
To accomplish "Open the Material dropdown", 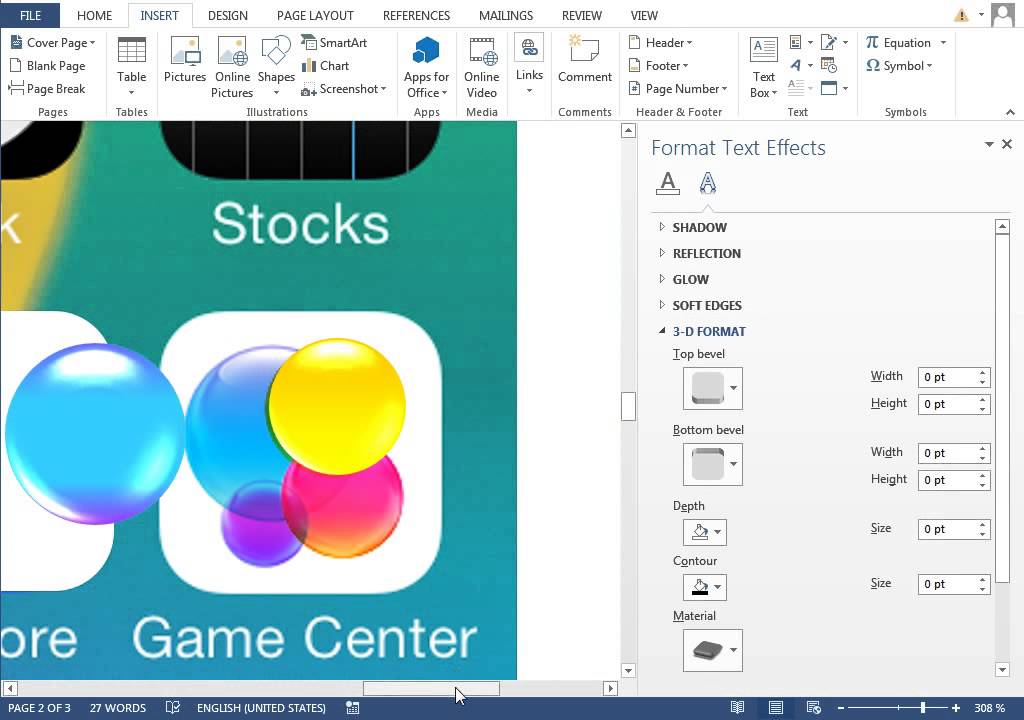I will click(x=731, y=650).
